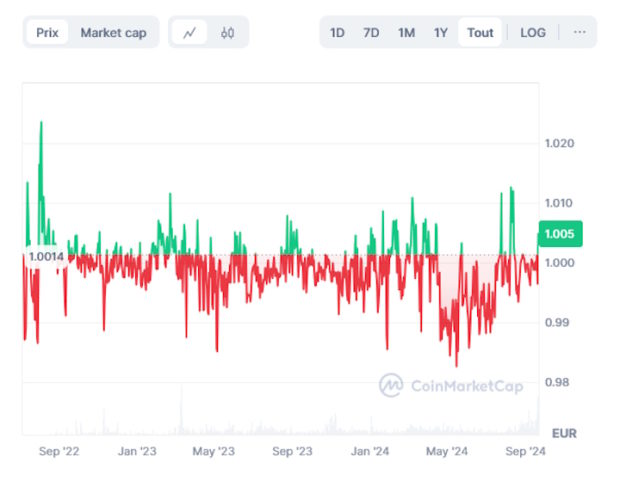Image resolution: width=620 pixels, height=482 pixels.
Task: Click the 1.010 axis value
Action: (x=558, y=203)
